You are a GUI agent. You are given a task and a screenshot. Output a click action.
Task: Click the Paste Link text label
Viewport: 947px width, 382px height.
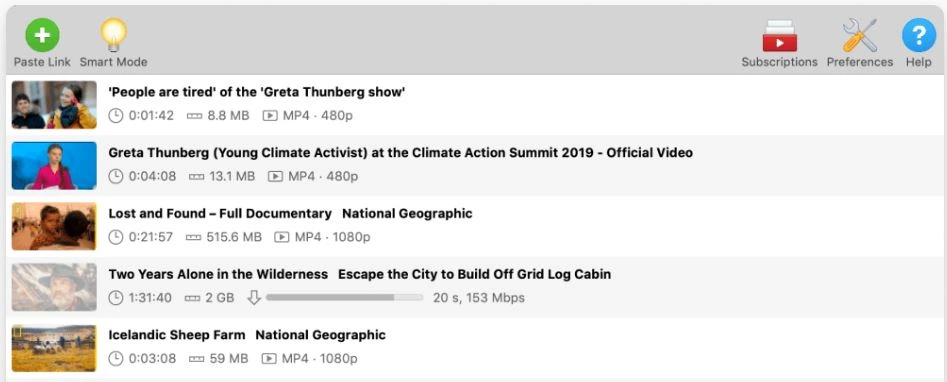42,62
